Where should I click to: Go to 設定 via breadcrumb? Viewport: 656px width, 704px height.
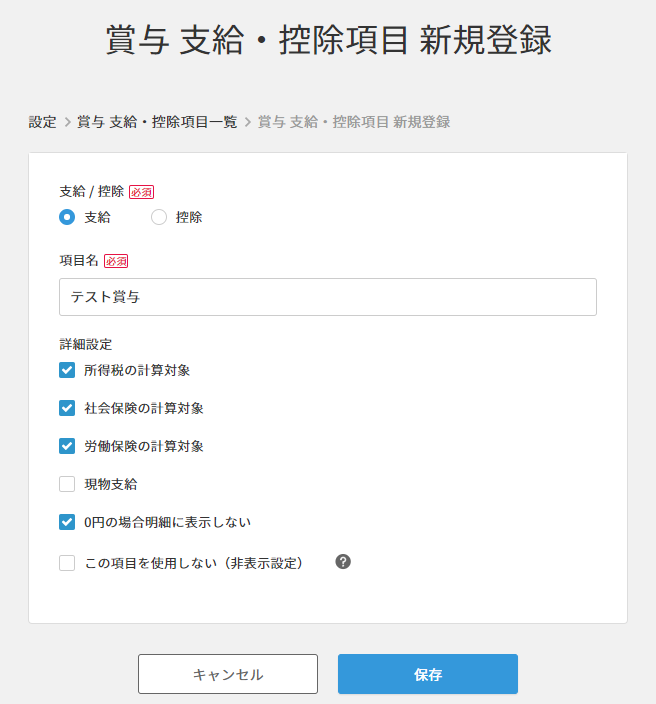(x=43, y=122)
